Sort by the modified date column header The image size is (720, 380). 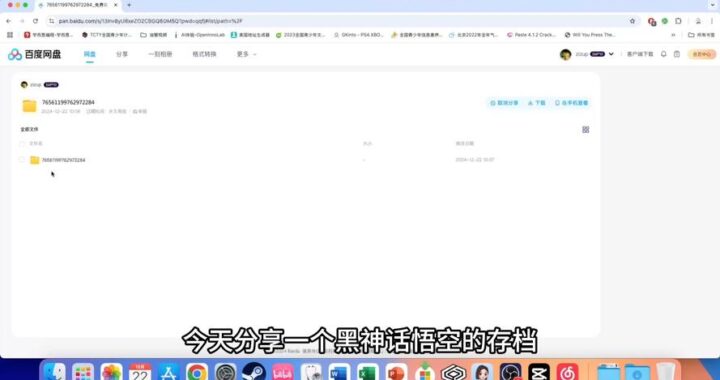464,144
